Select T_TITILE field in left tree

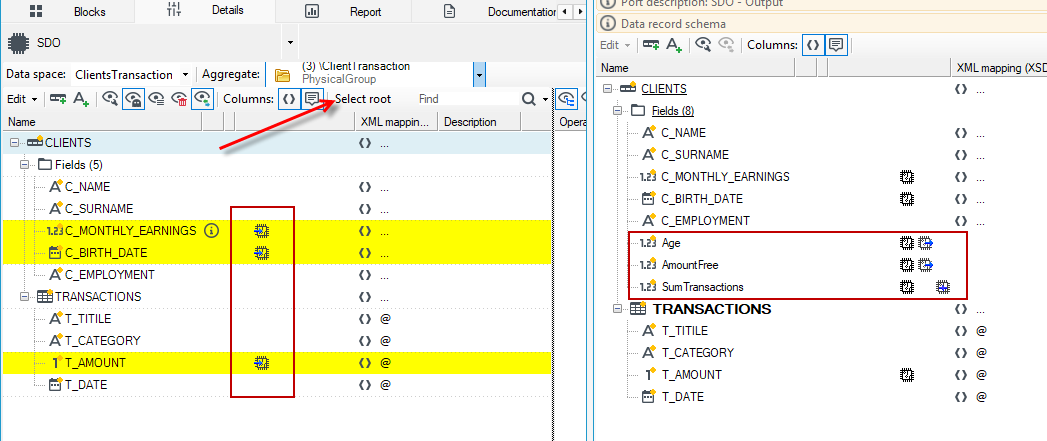[87, 319]
